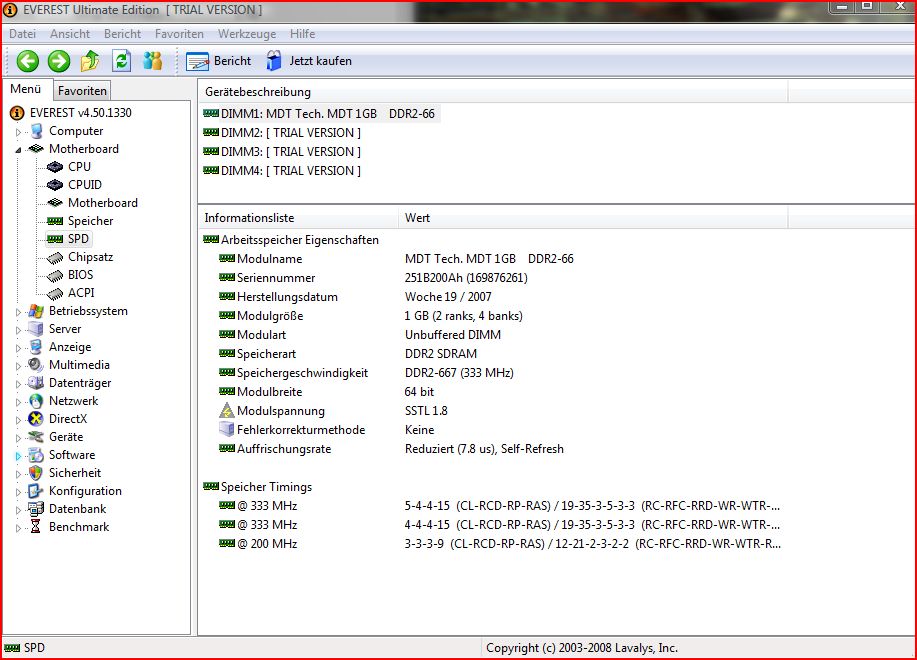Select Geräte in the tree
The height and width of the screenshot is (660, 917).
point(66,437)
